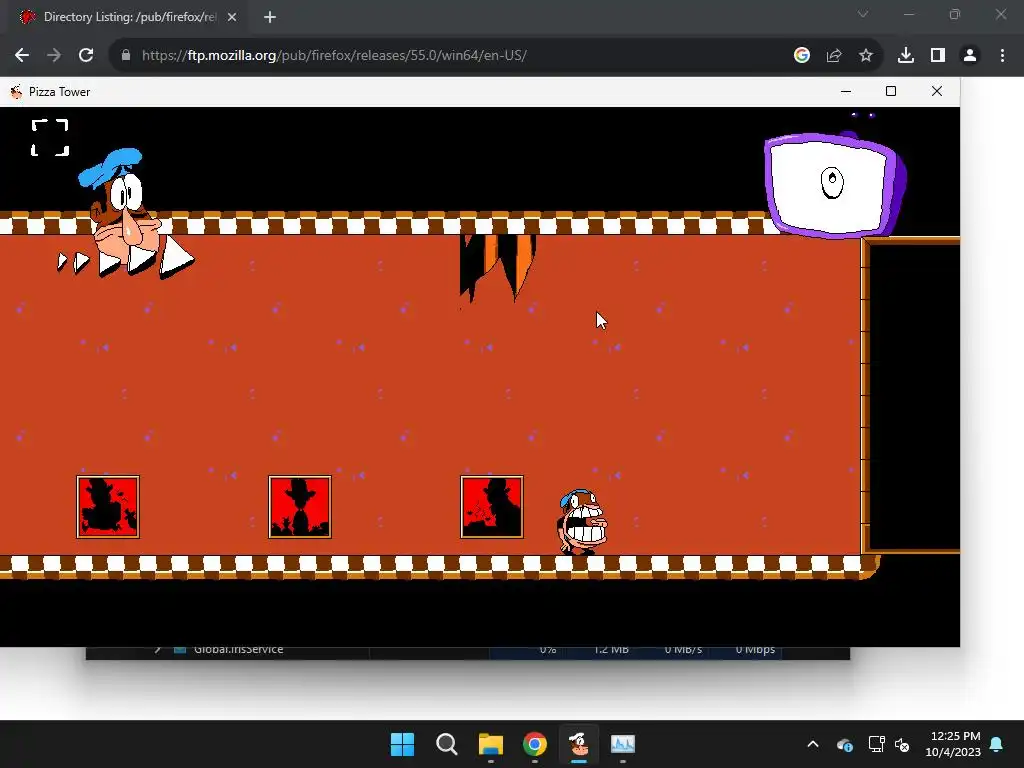Share this page icon
The height and width of the screenshot is (768, 1024).
(x=834, y=56)
